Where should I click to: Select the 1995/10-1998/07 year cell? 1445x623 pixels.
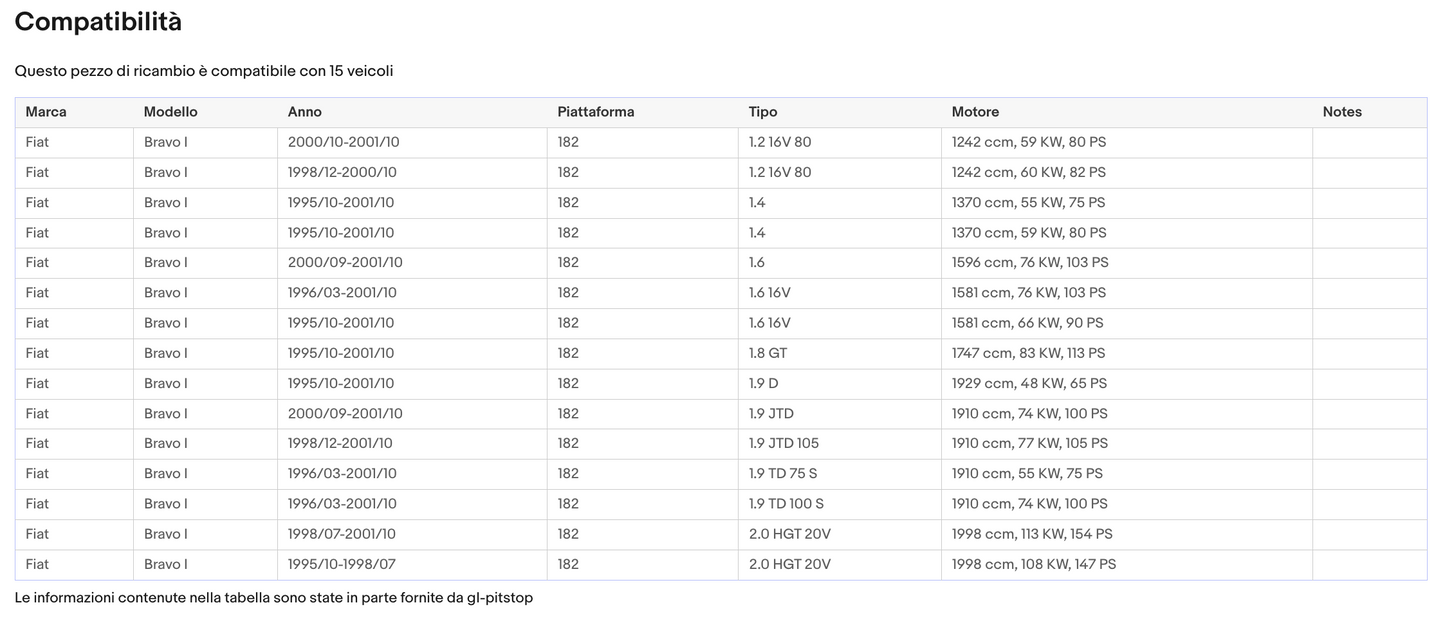click(341, 564)
